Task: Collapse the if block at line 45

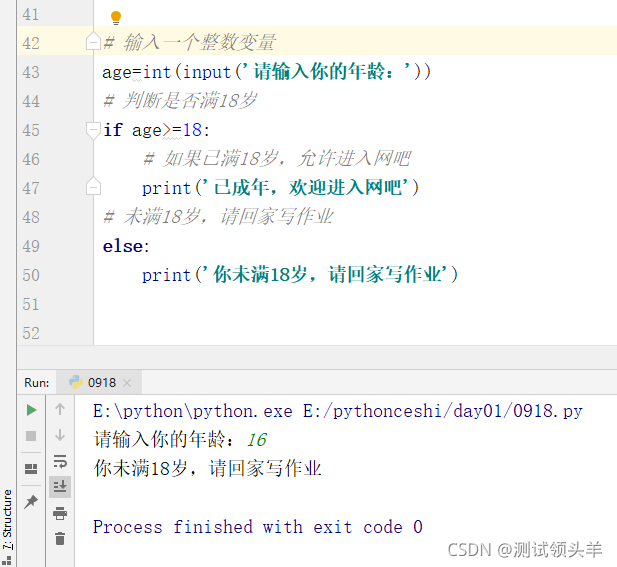Action: tap(93, 131)
